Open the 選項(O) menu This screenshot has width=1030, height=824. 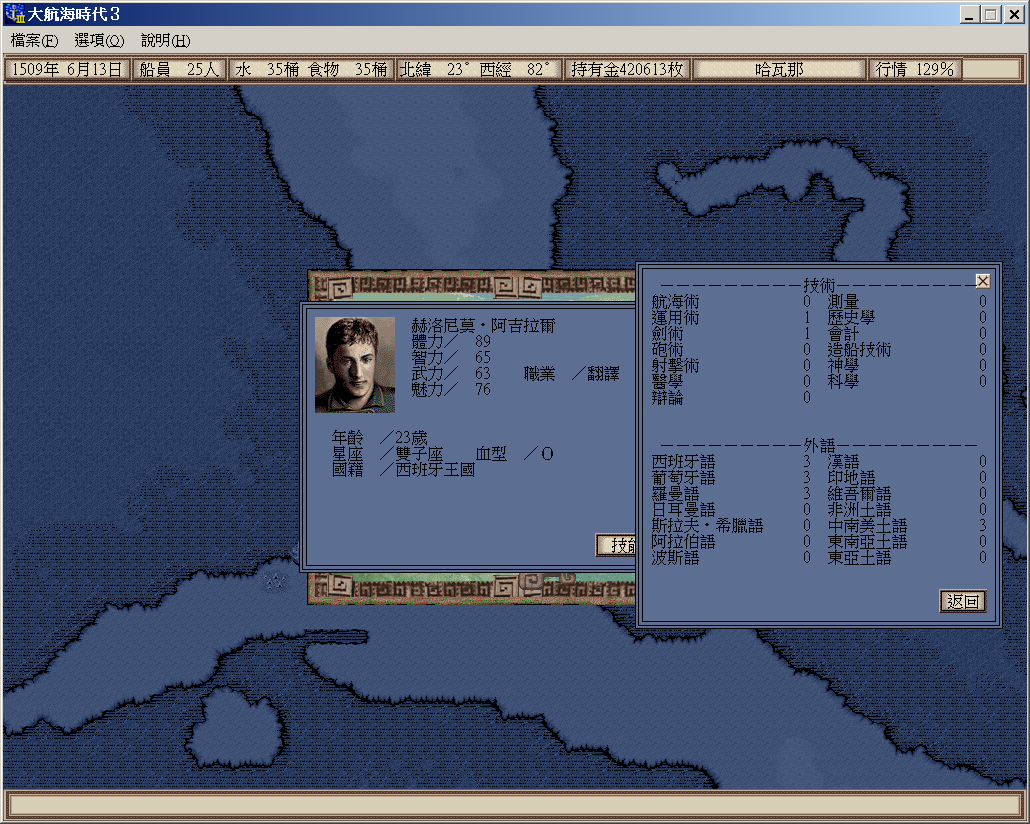(99, 41)
